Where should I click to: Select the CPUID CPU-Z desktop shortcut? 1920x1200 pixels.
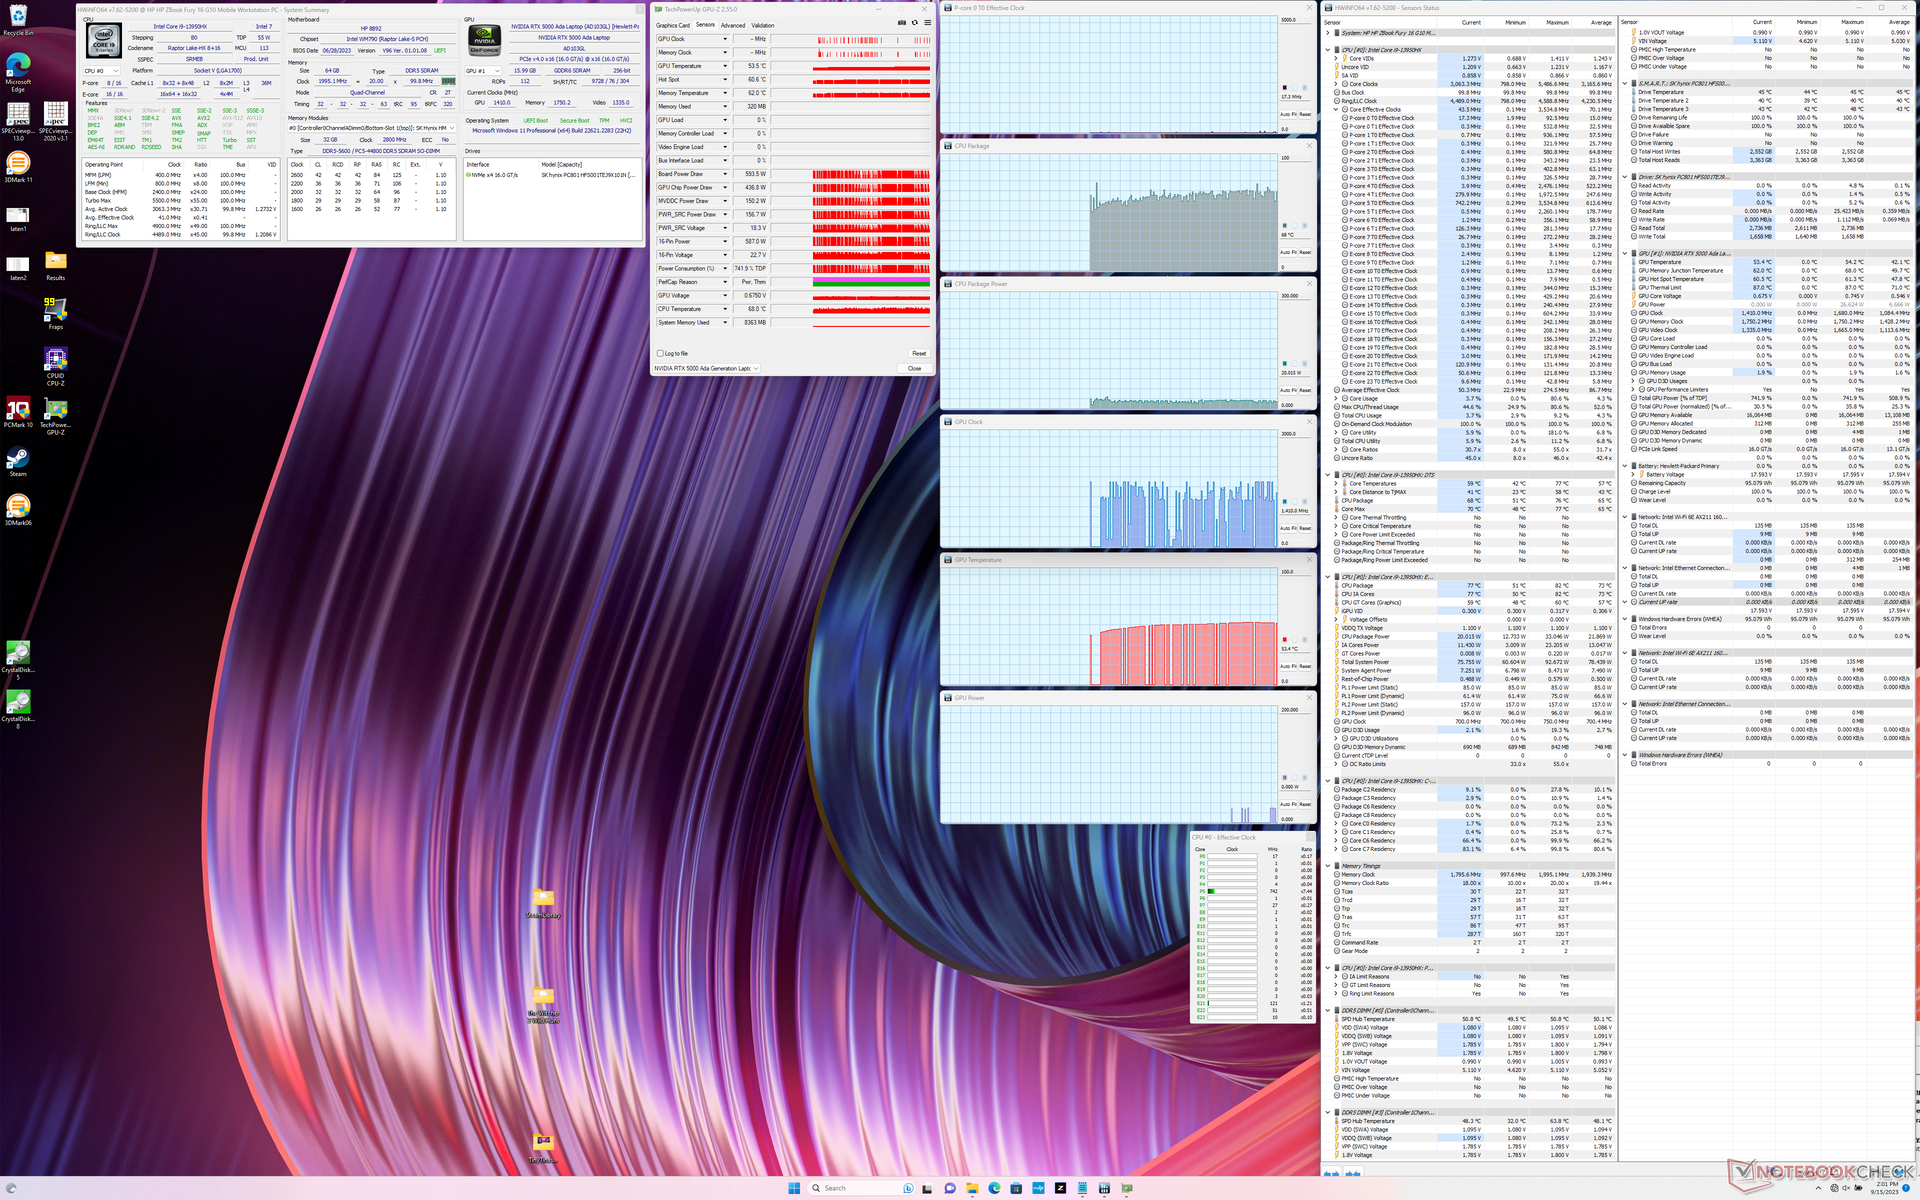(x=55, y=366)
